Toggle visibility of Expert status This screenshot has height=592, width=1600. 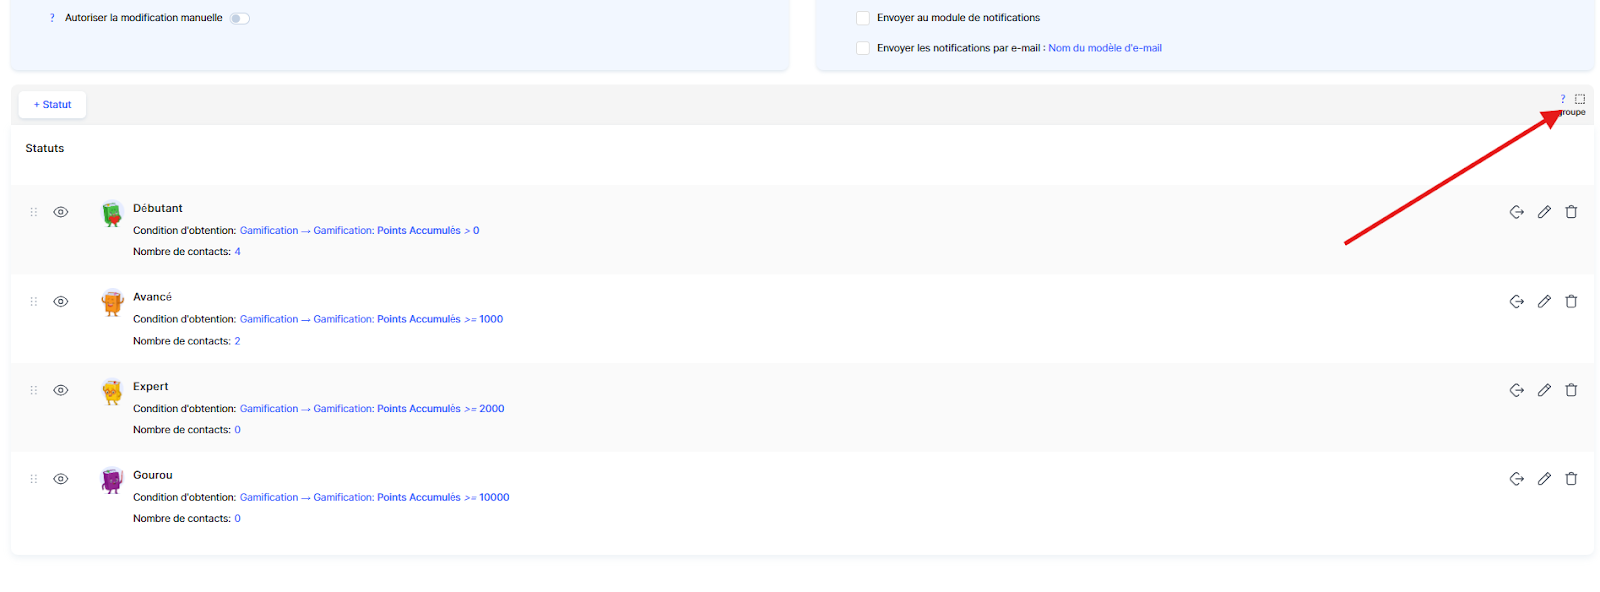coord(61,390)
